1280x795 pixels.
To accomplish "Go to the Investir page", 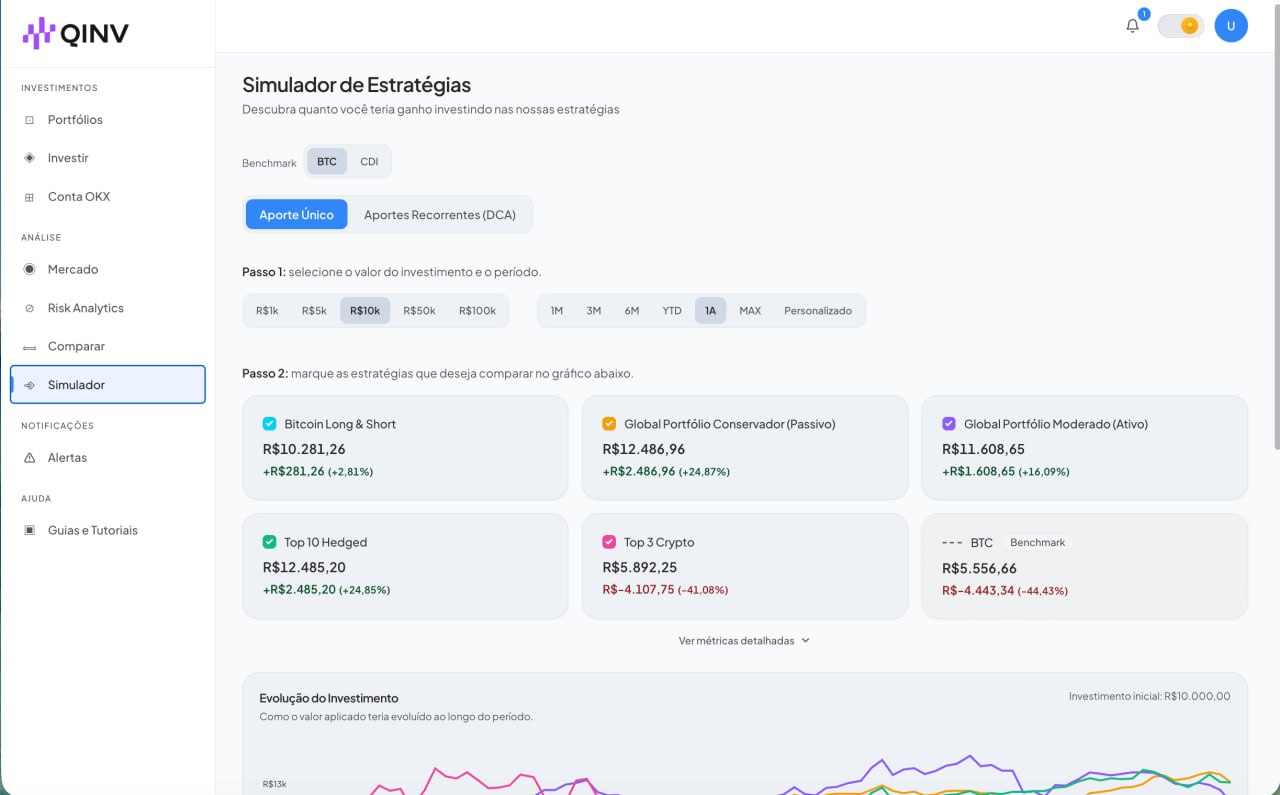I will point(107,158).
